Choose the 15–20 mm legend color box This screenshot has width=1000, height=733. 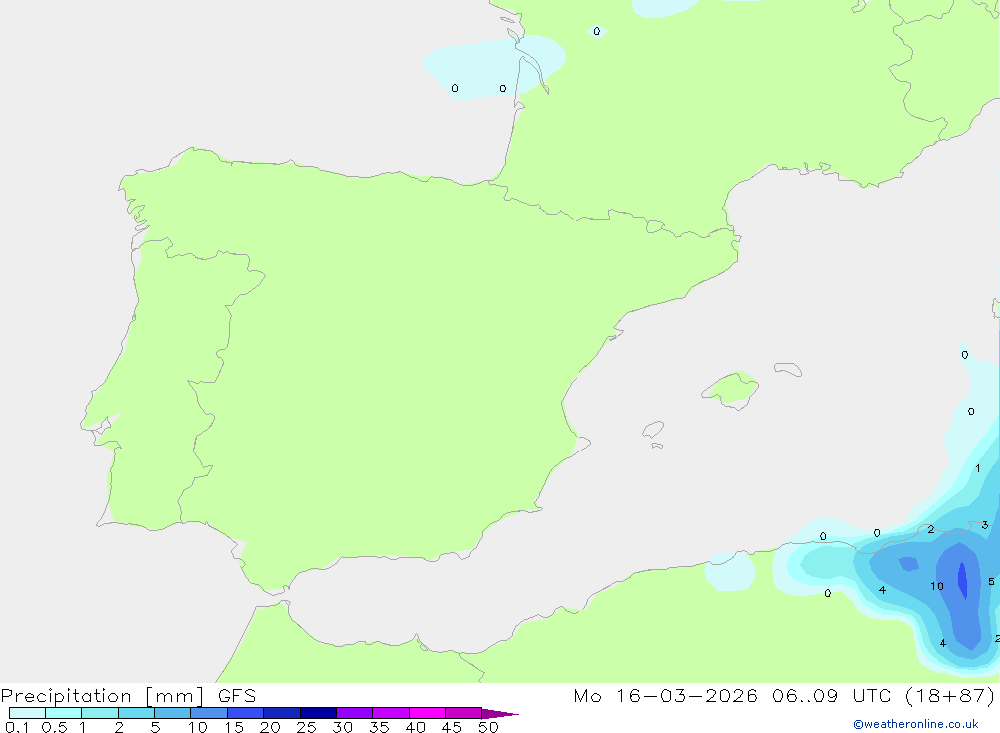coord(245,713)
